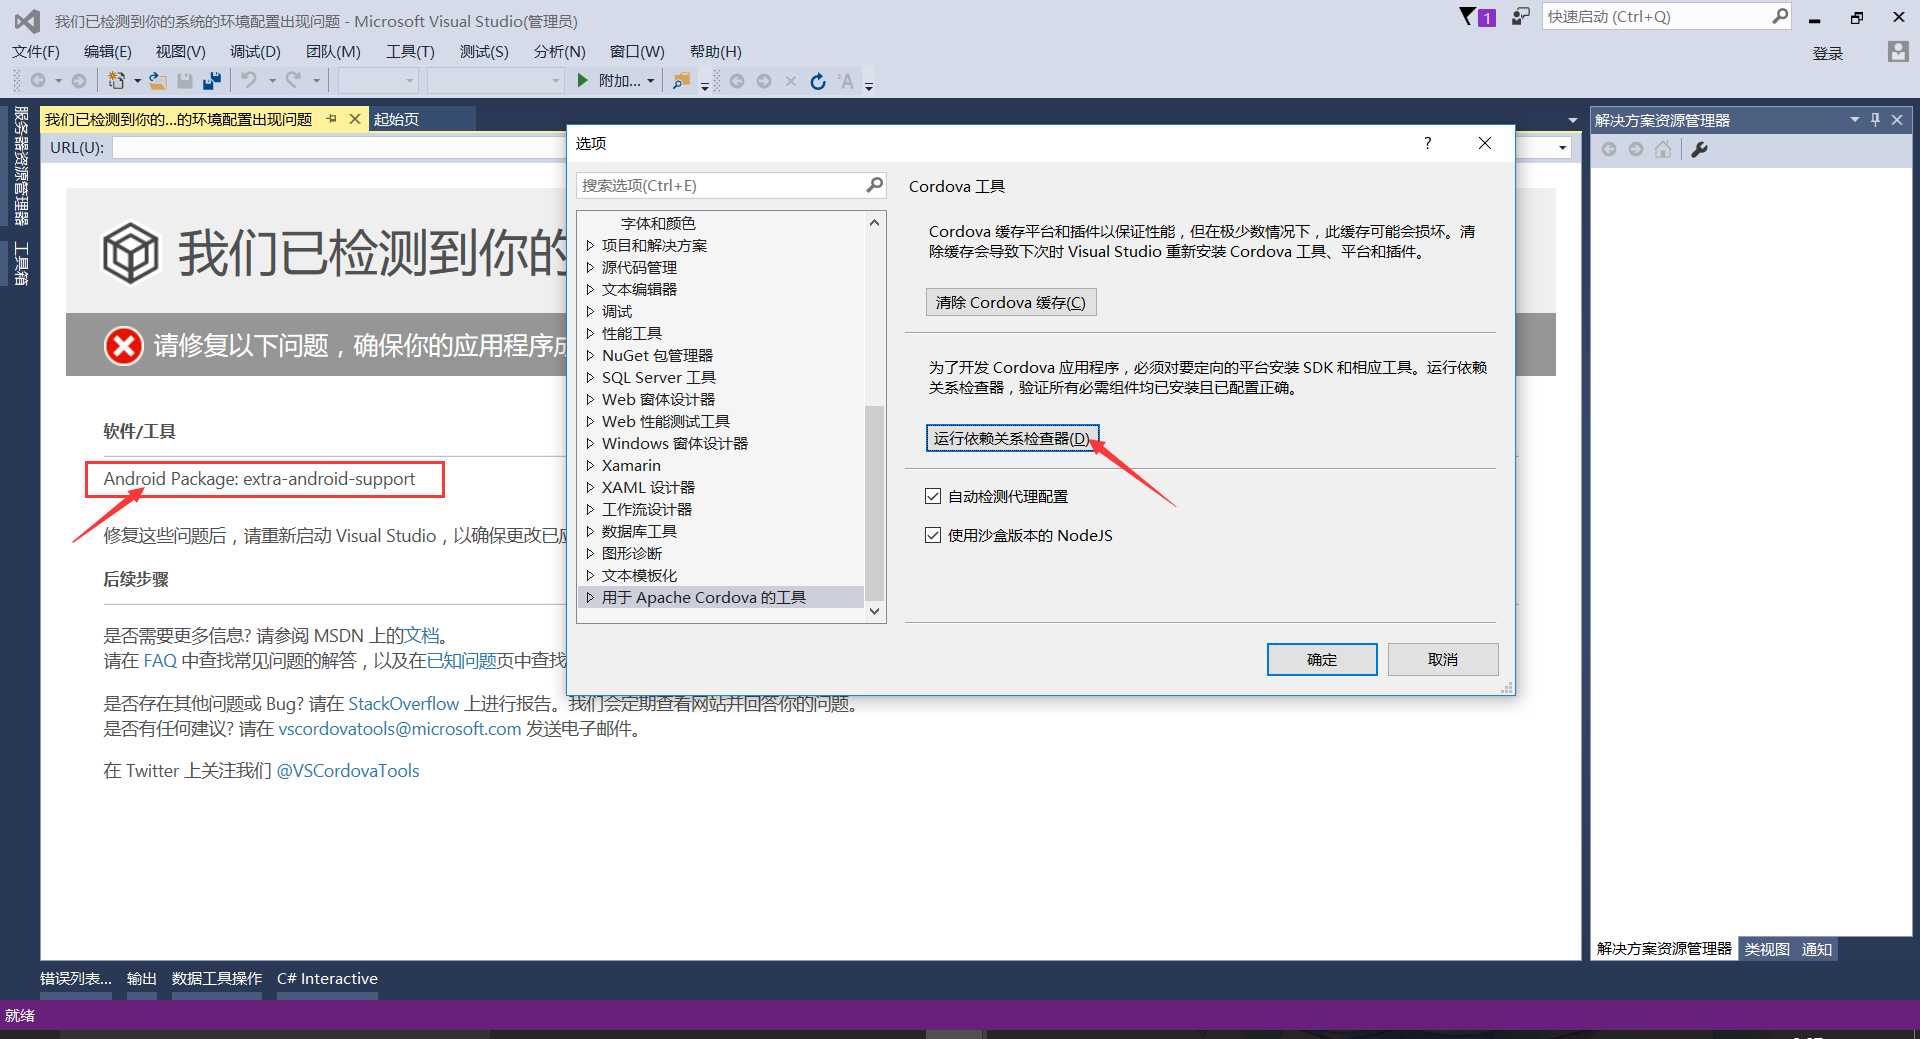Click the New Project toolbar icon
The width and height of the screenshot is (1920, 1039).
click(x=117, y=81)
